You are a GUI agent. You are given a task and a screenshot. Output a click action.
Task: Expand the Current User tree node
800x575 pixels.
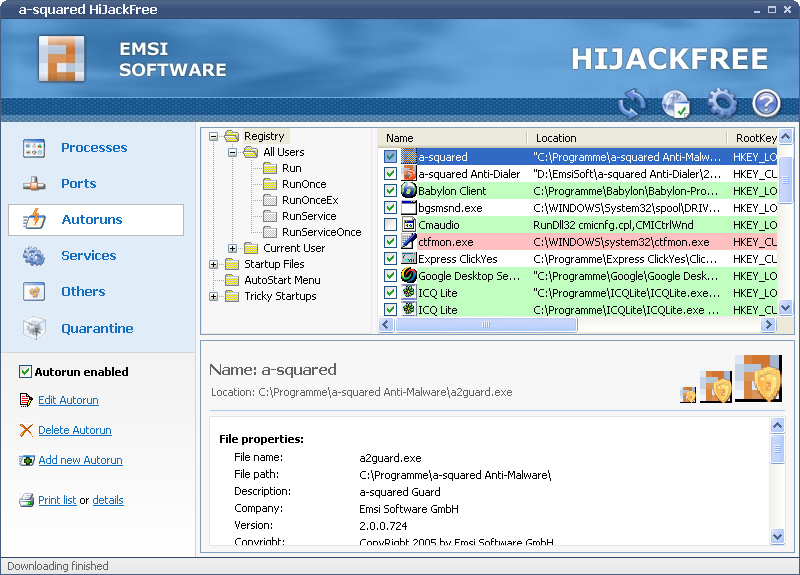pyautogui.click(x=233, y=248)
